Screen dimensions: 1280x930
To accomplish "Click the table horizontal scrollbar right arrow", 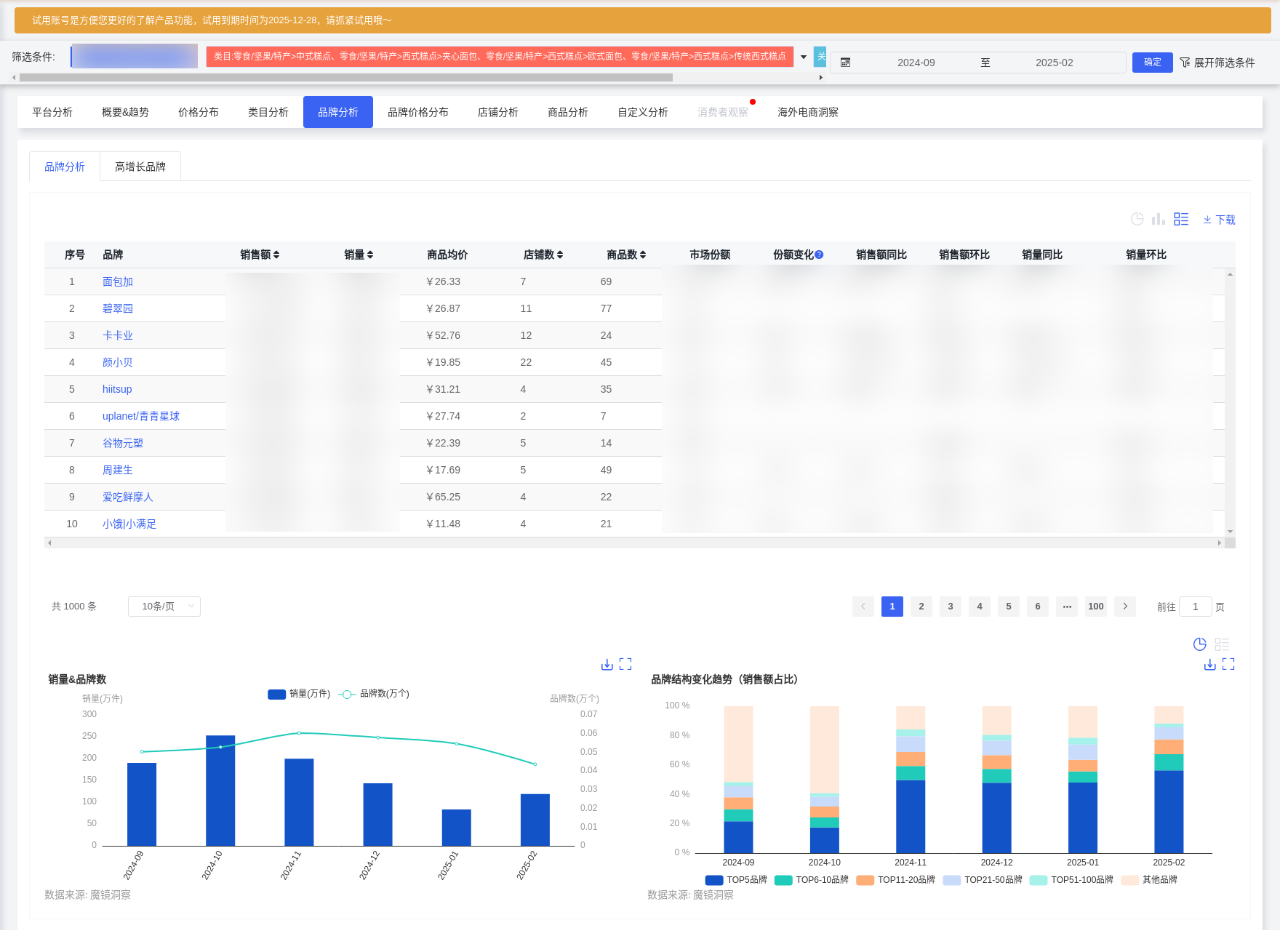I will point(1219,543).
